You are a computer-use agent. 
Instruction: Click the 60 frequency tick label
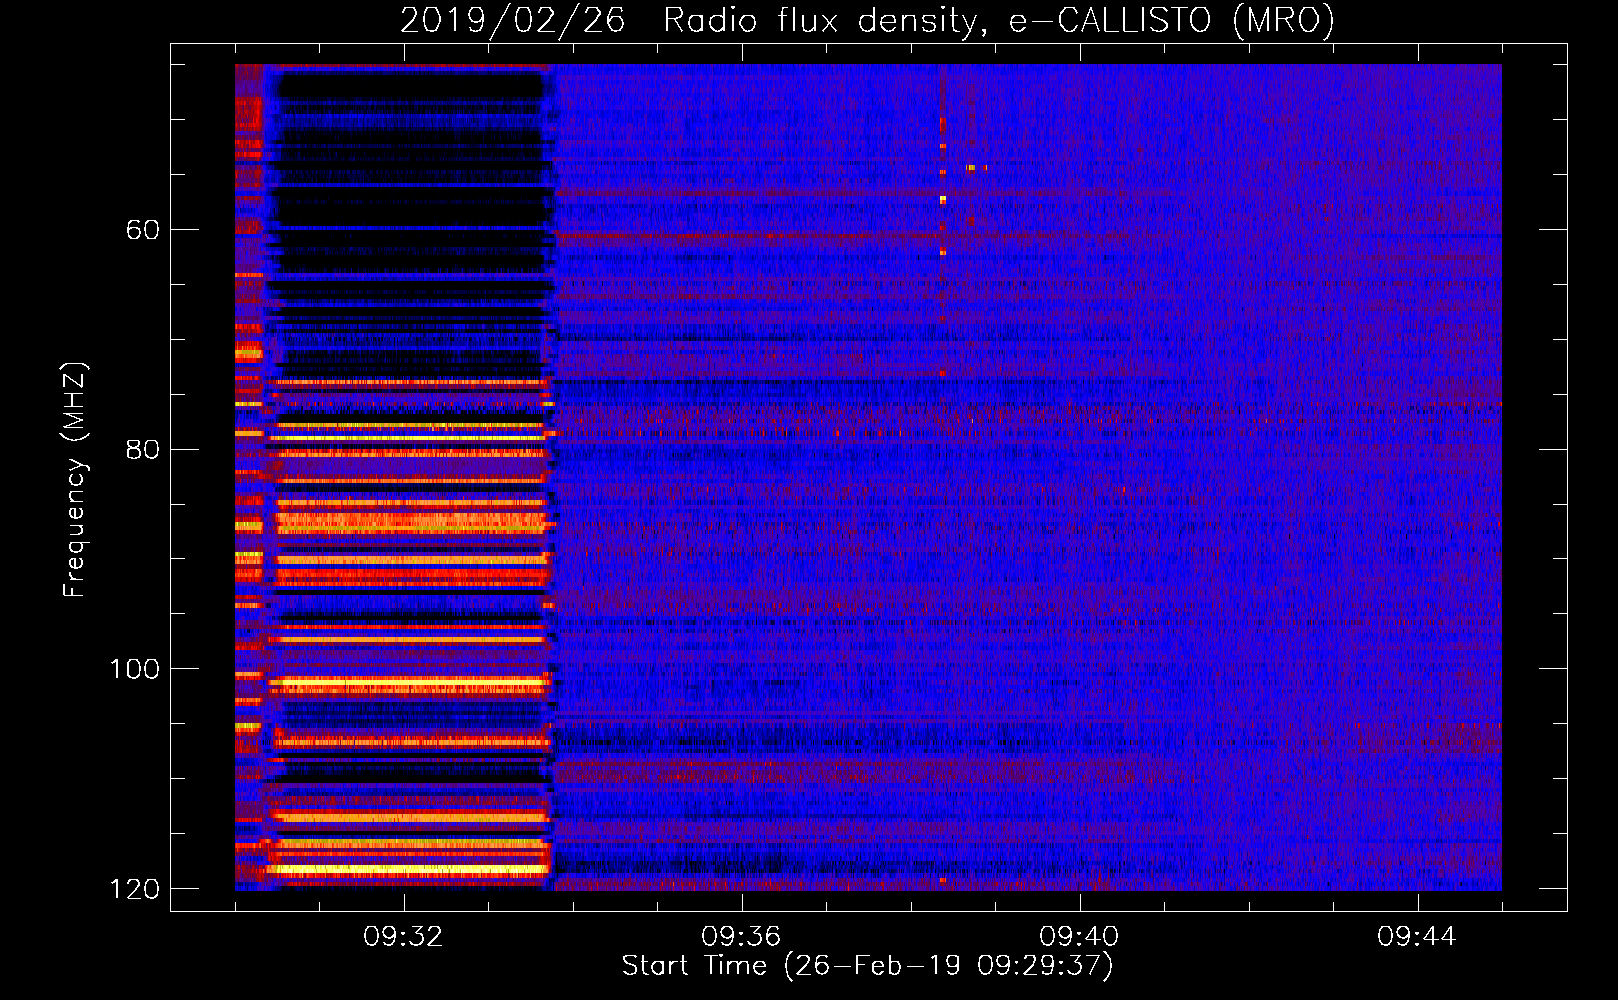point(143,230)
